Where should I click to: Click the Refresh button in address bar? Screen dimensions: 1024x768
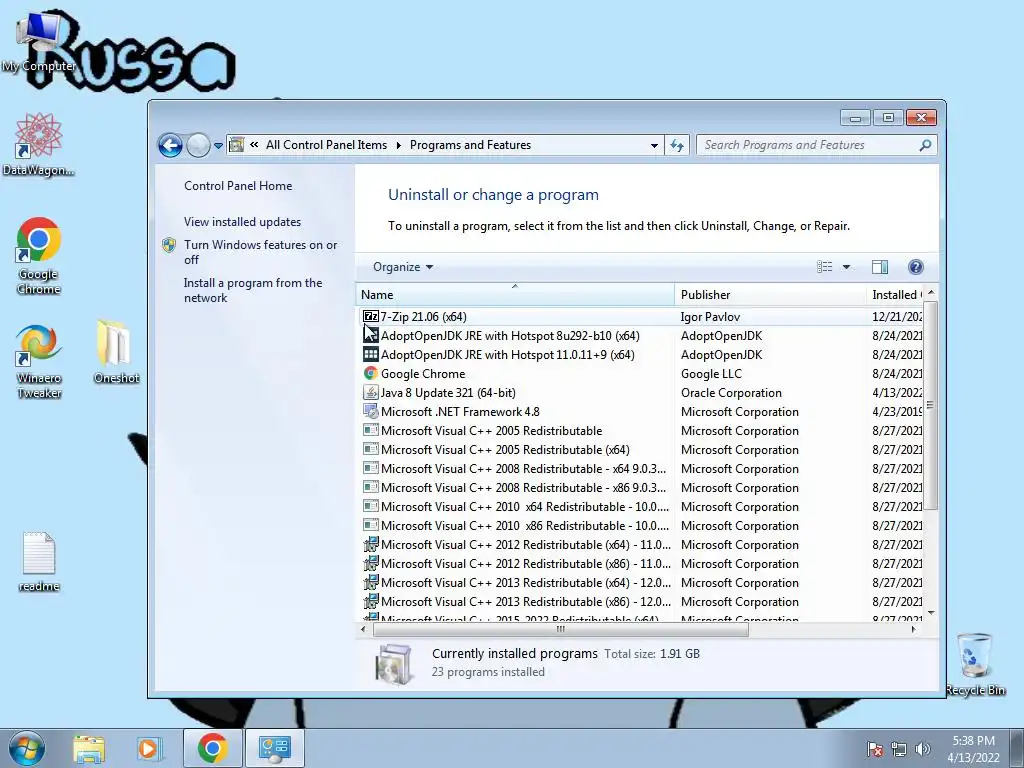(x=677, y=146)
